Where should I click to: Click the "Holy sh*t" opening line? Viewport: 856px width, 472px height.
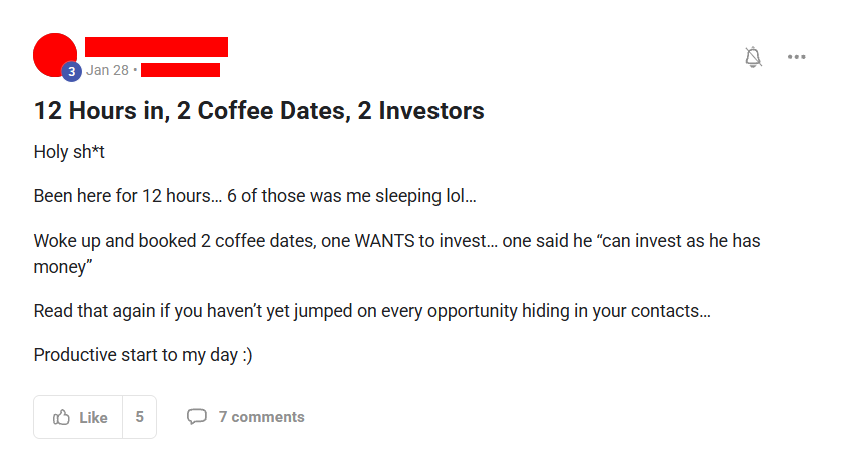(x=69, y=152)
